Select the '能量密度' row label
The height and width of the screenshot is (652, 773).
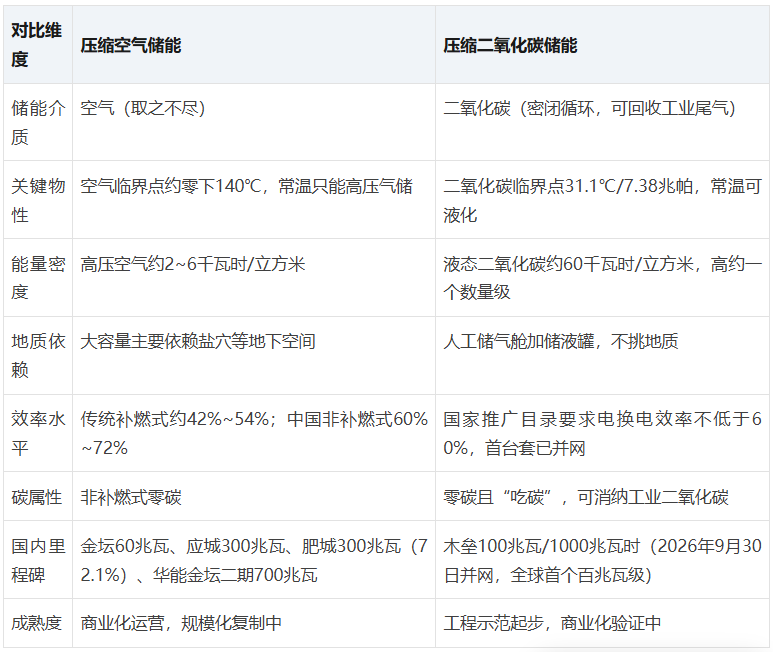pyautogui.click(x=38, y=278)
